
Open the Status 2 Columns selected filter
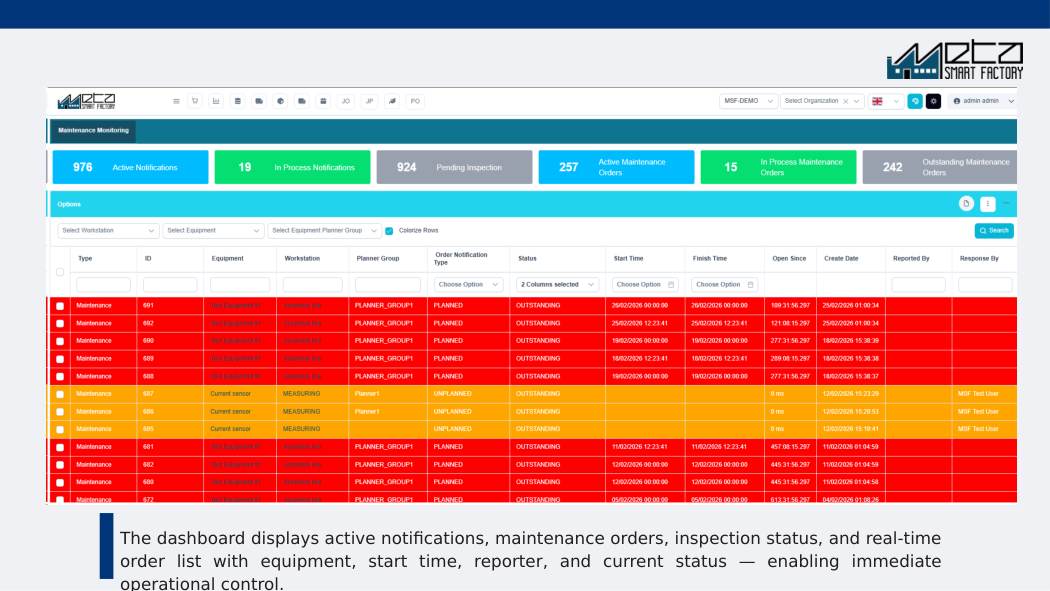557,284
